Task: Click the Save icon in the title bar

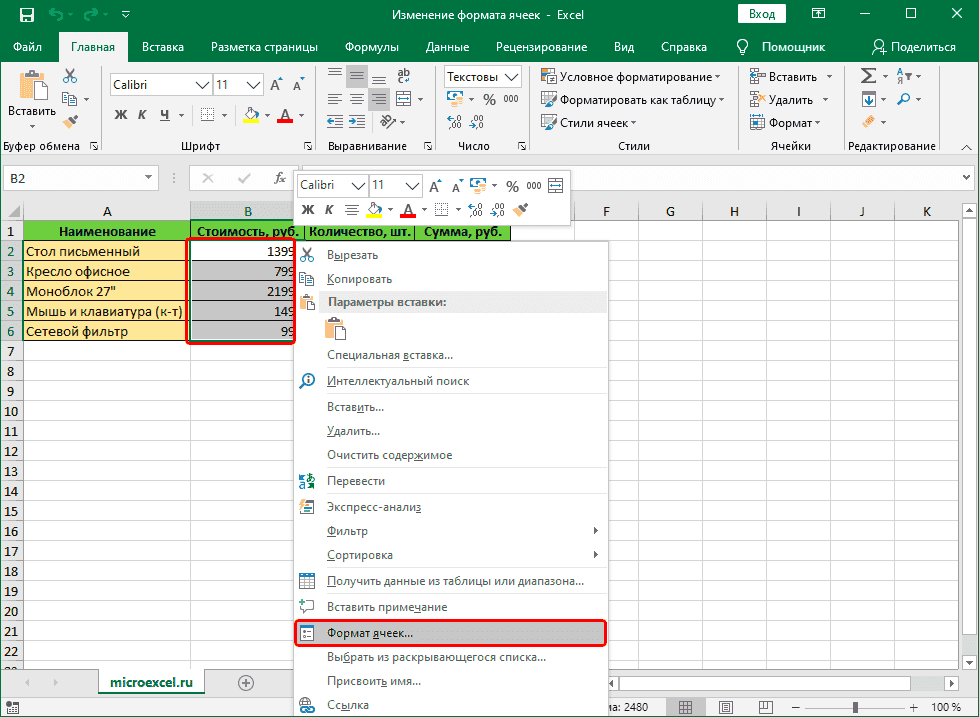Action: click(x=27, y=15)
